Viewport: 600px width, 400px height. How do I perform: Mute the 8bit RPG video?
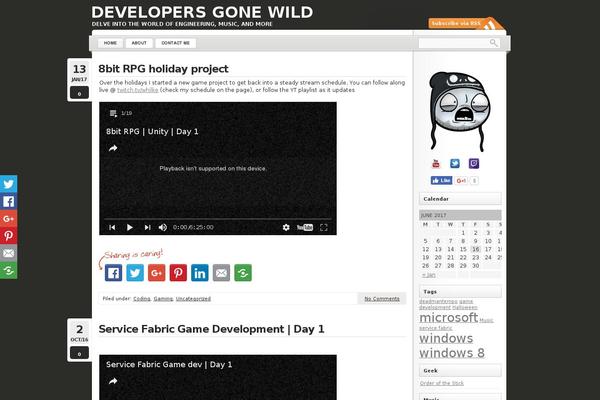tap(163, 227)
